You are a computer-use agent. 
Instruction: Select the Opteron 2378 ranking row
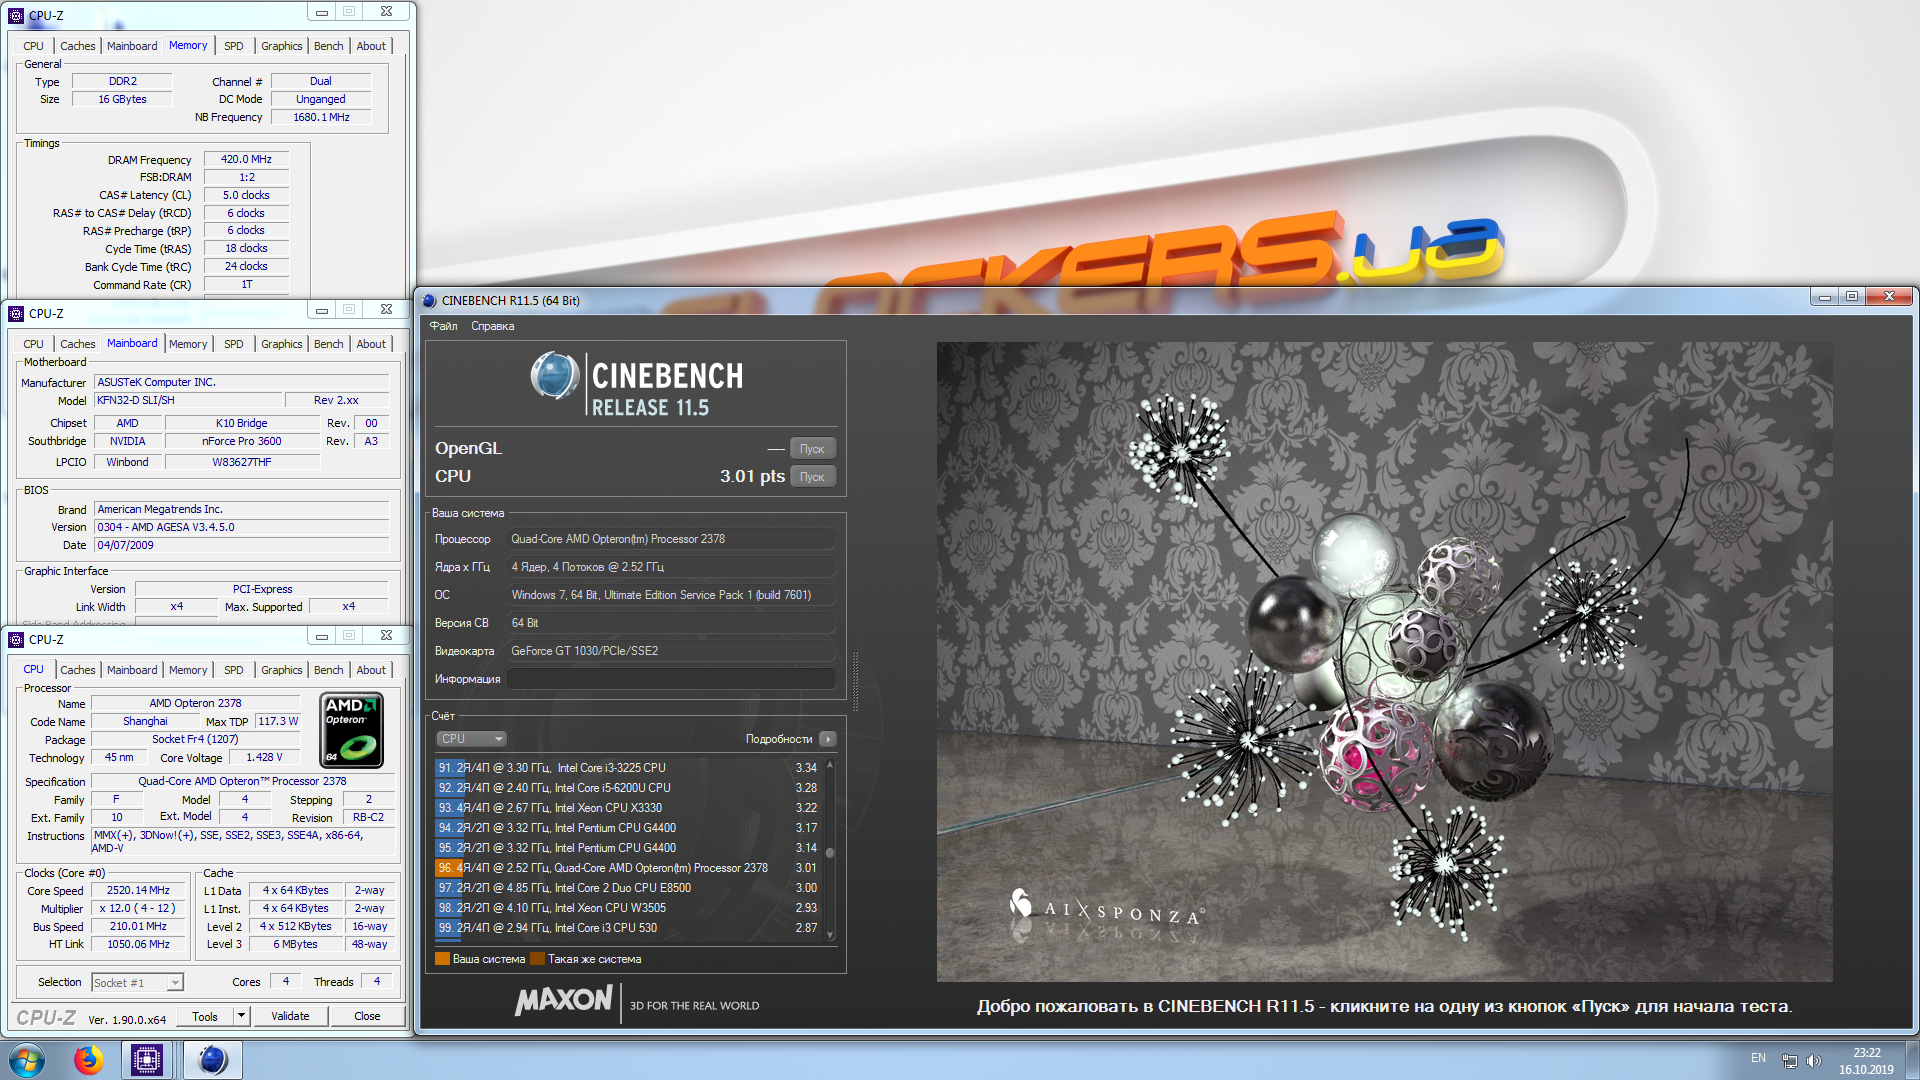click(x=628, y=868)
